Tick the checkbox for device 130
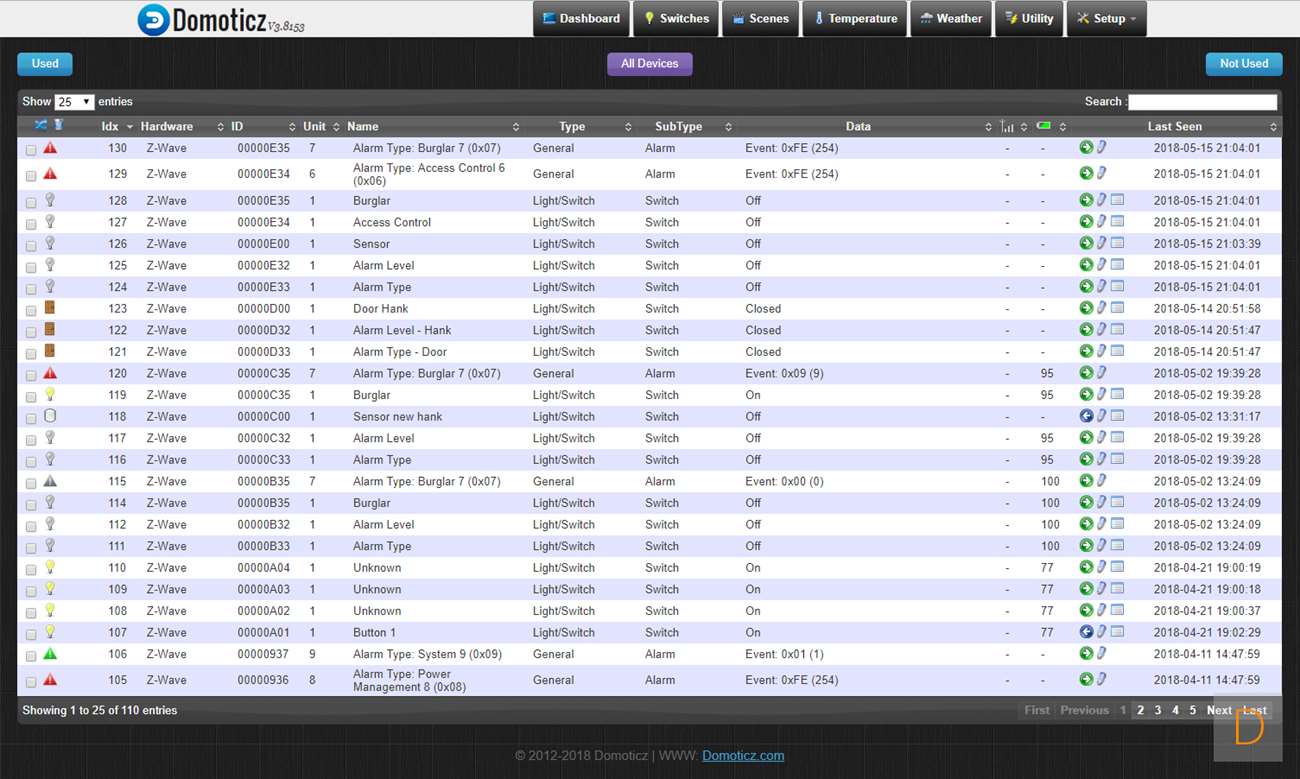 pos(31,150)
